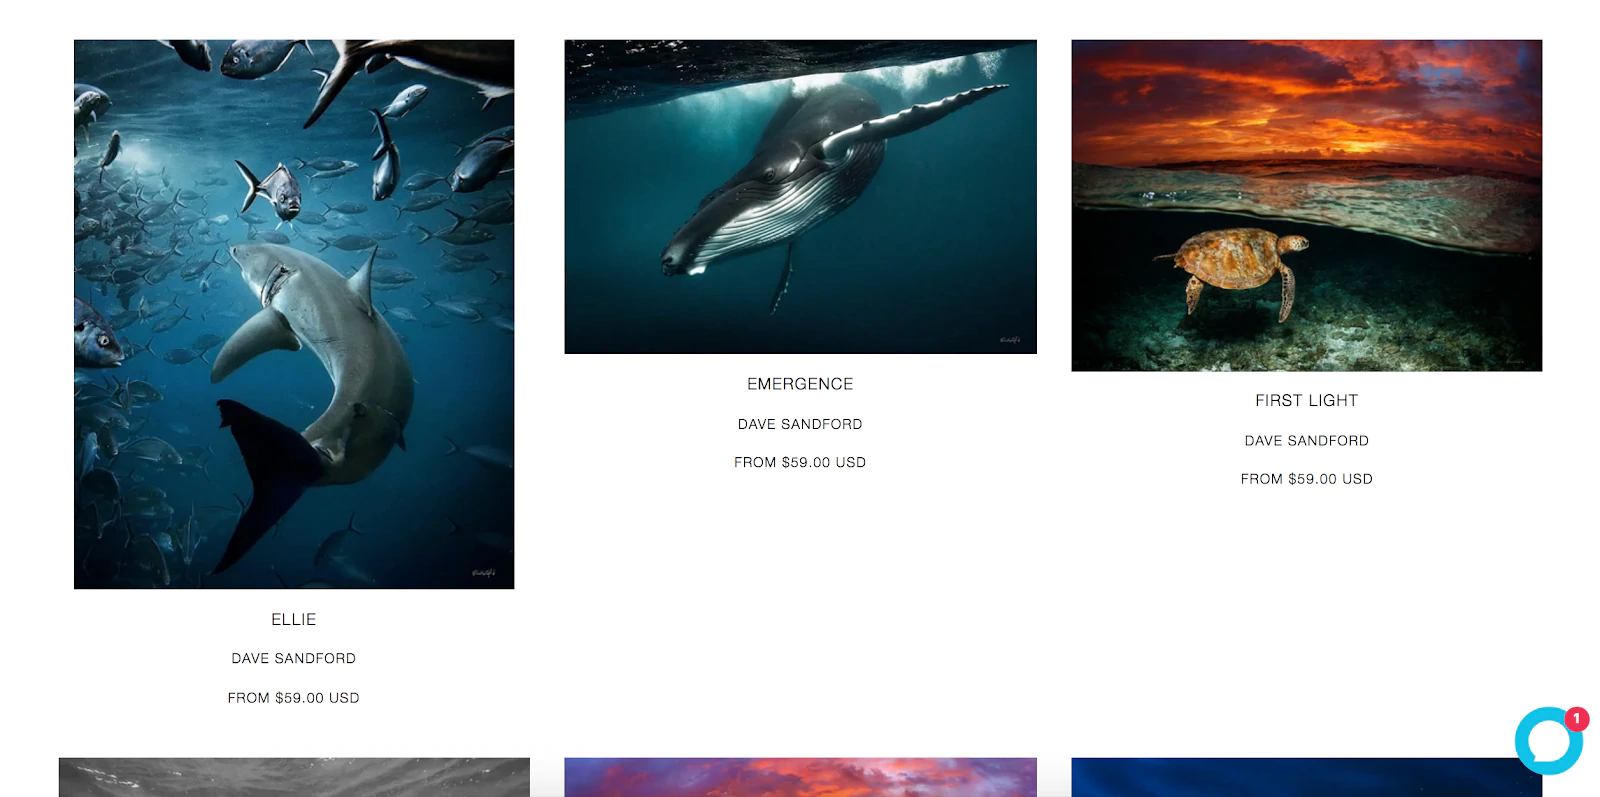
Task: Open the grayscale underwater photo at bottom
Action: pyautogui.click(x=294, y=777)
